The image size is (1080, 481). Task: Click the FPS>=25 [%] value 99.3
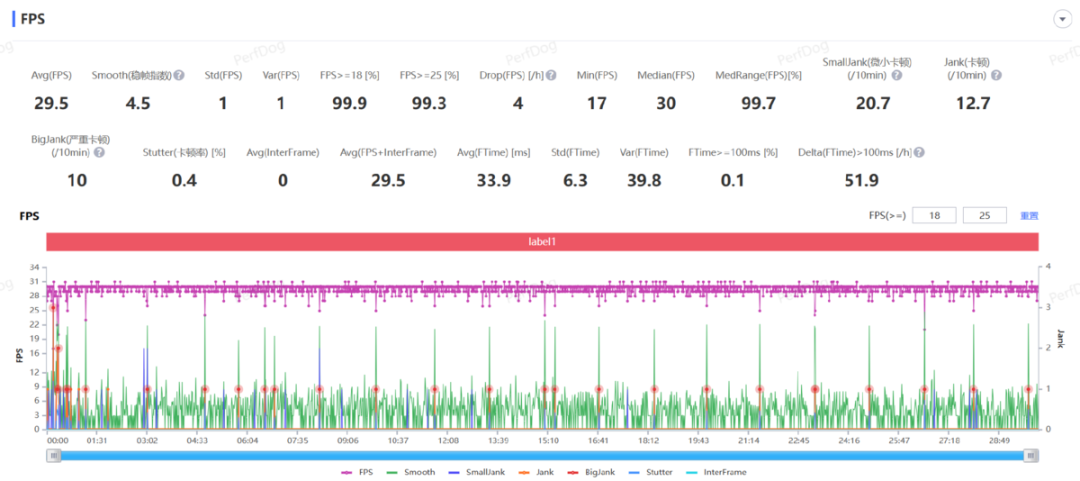428,104
